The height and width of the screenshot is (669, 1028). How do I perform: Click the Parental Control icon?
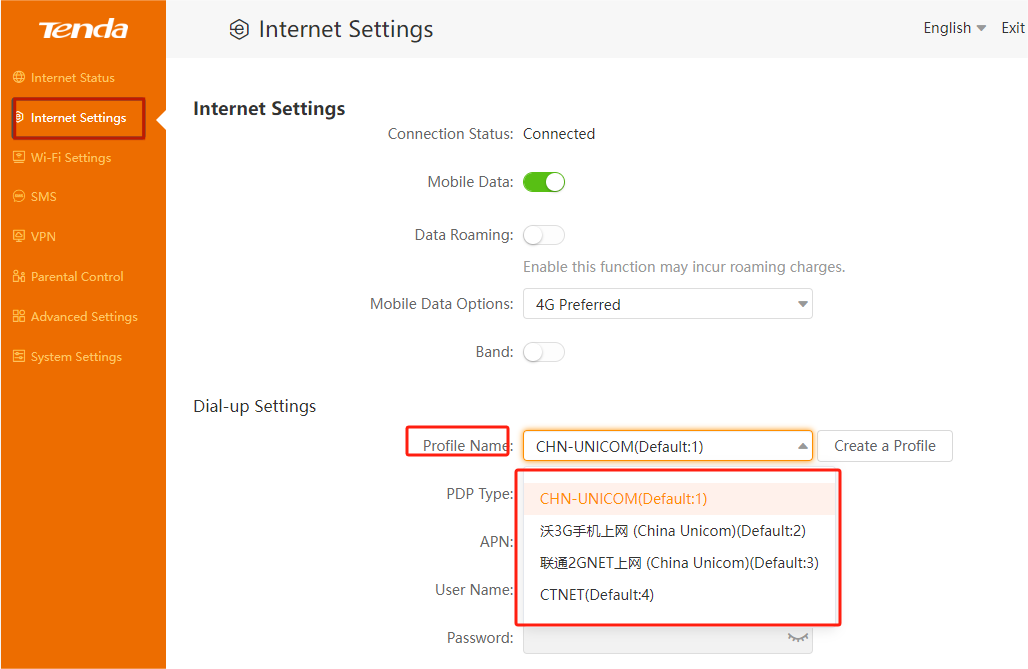tap(19, 277)
